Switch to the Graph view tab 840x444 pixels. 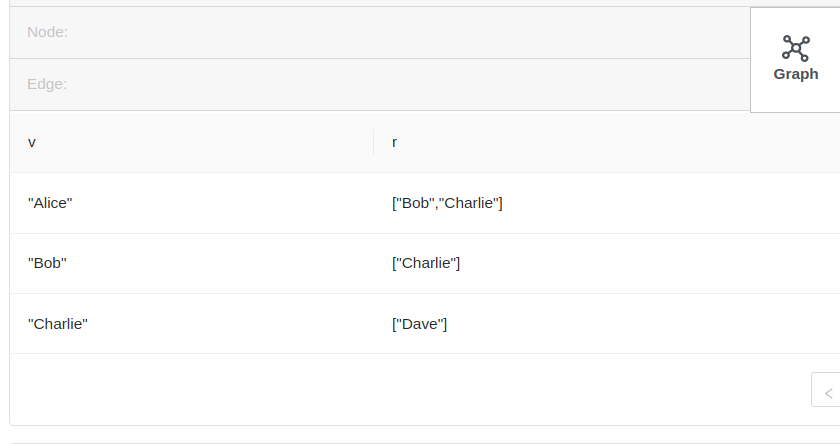tap(796, 74)
